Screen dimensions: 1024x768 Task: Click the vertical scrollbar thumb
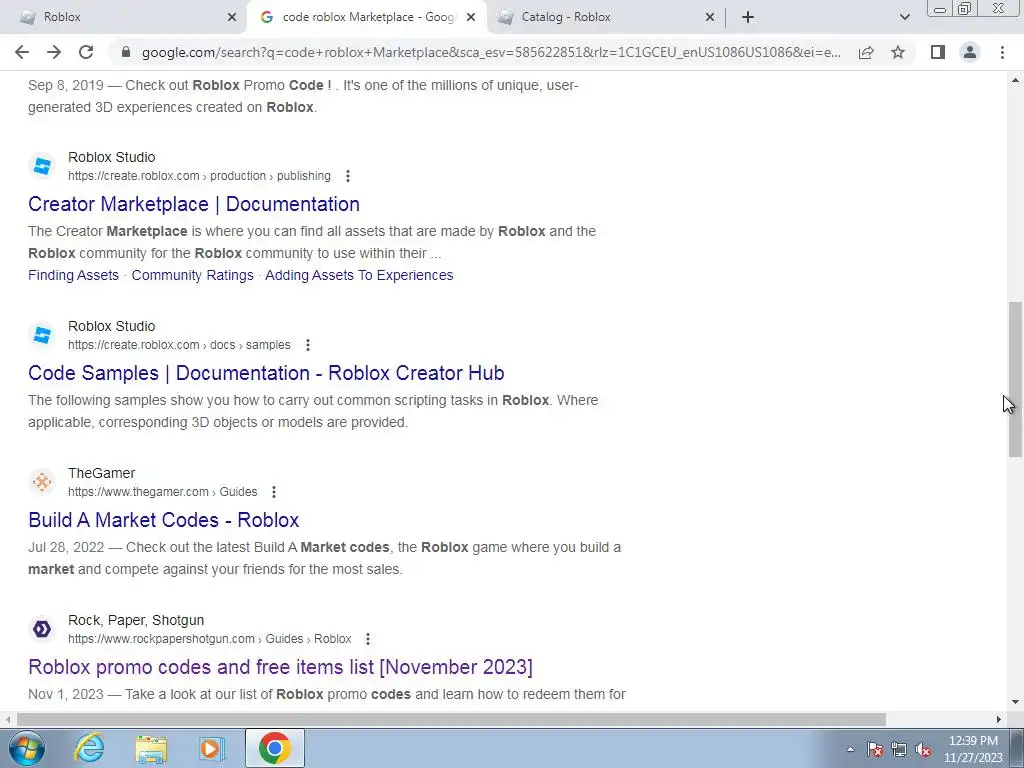1016,379
